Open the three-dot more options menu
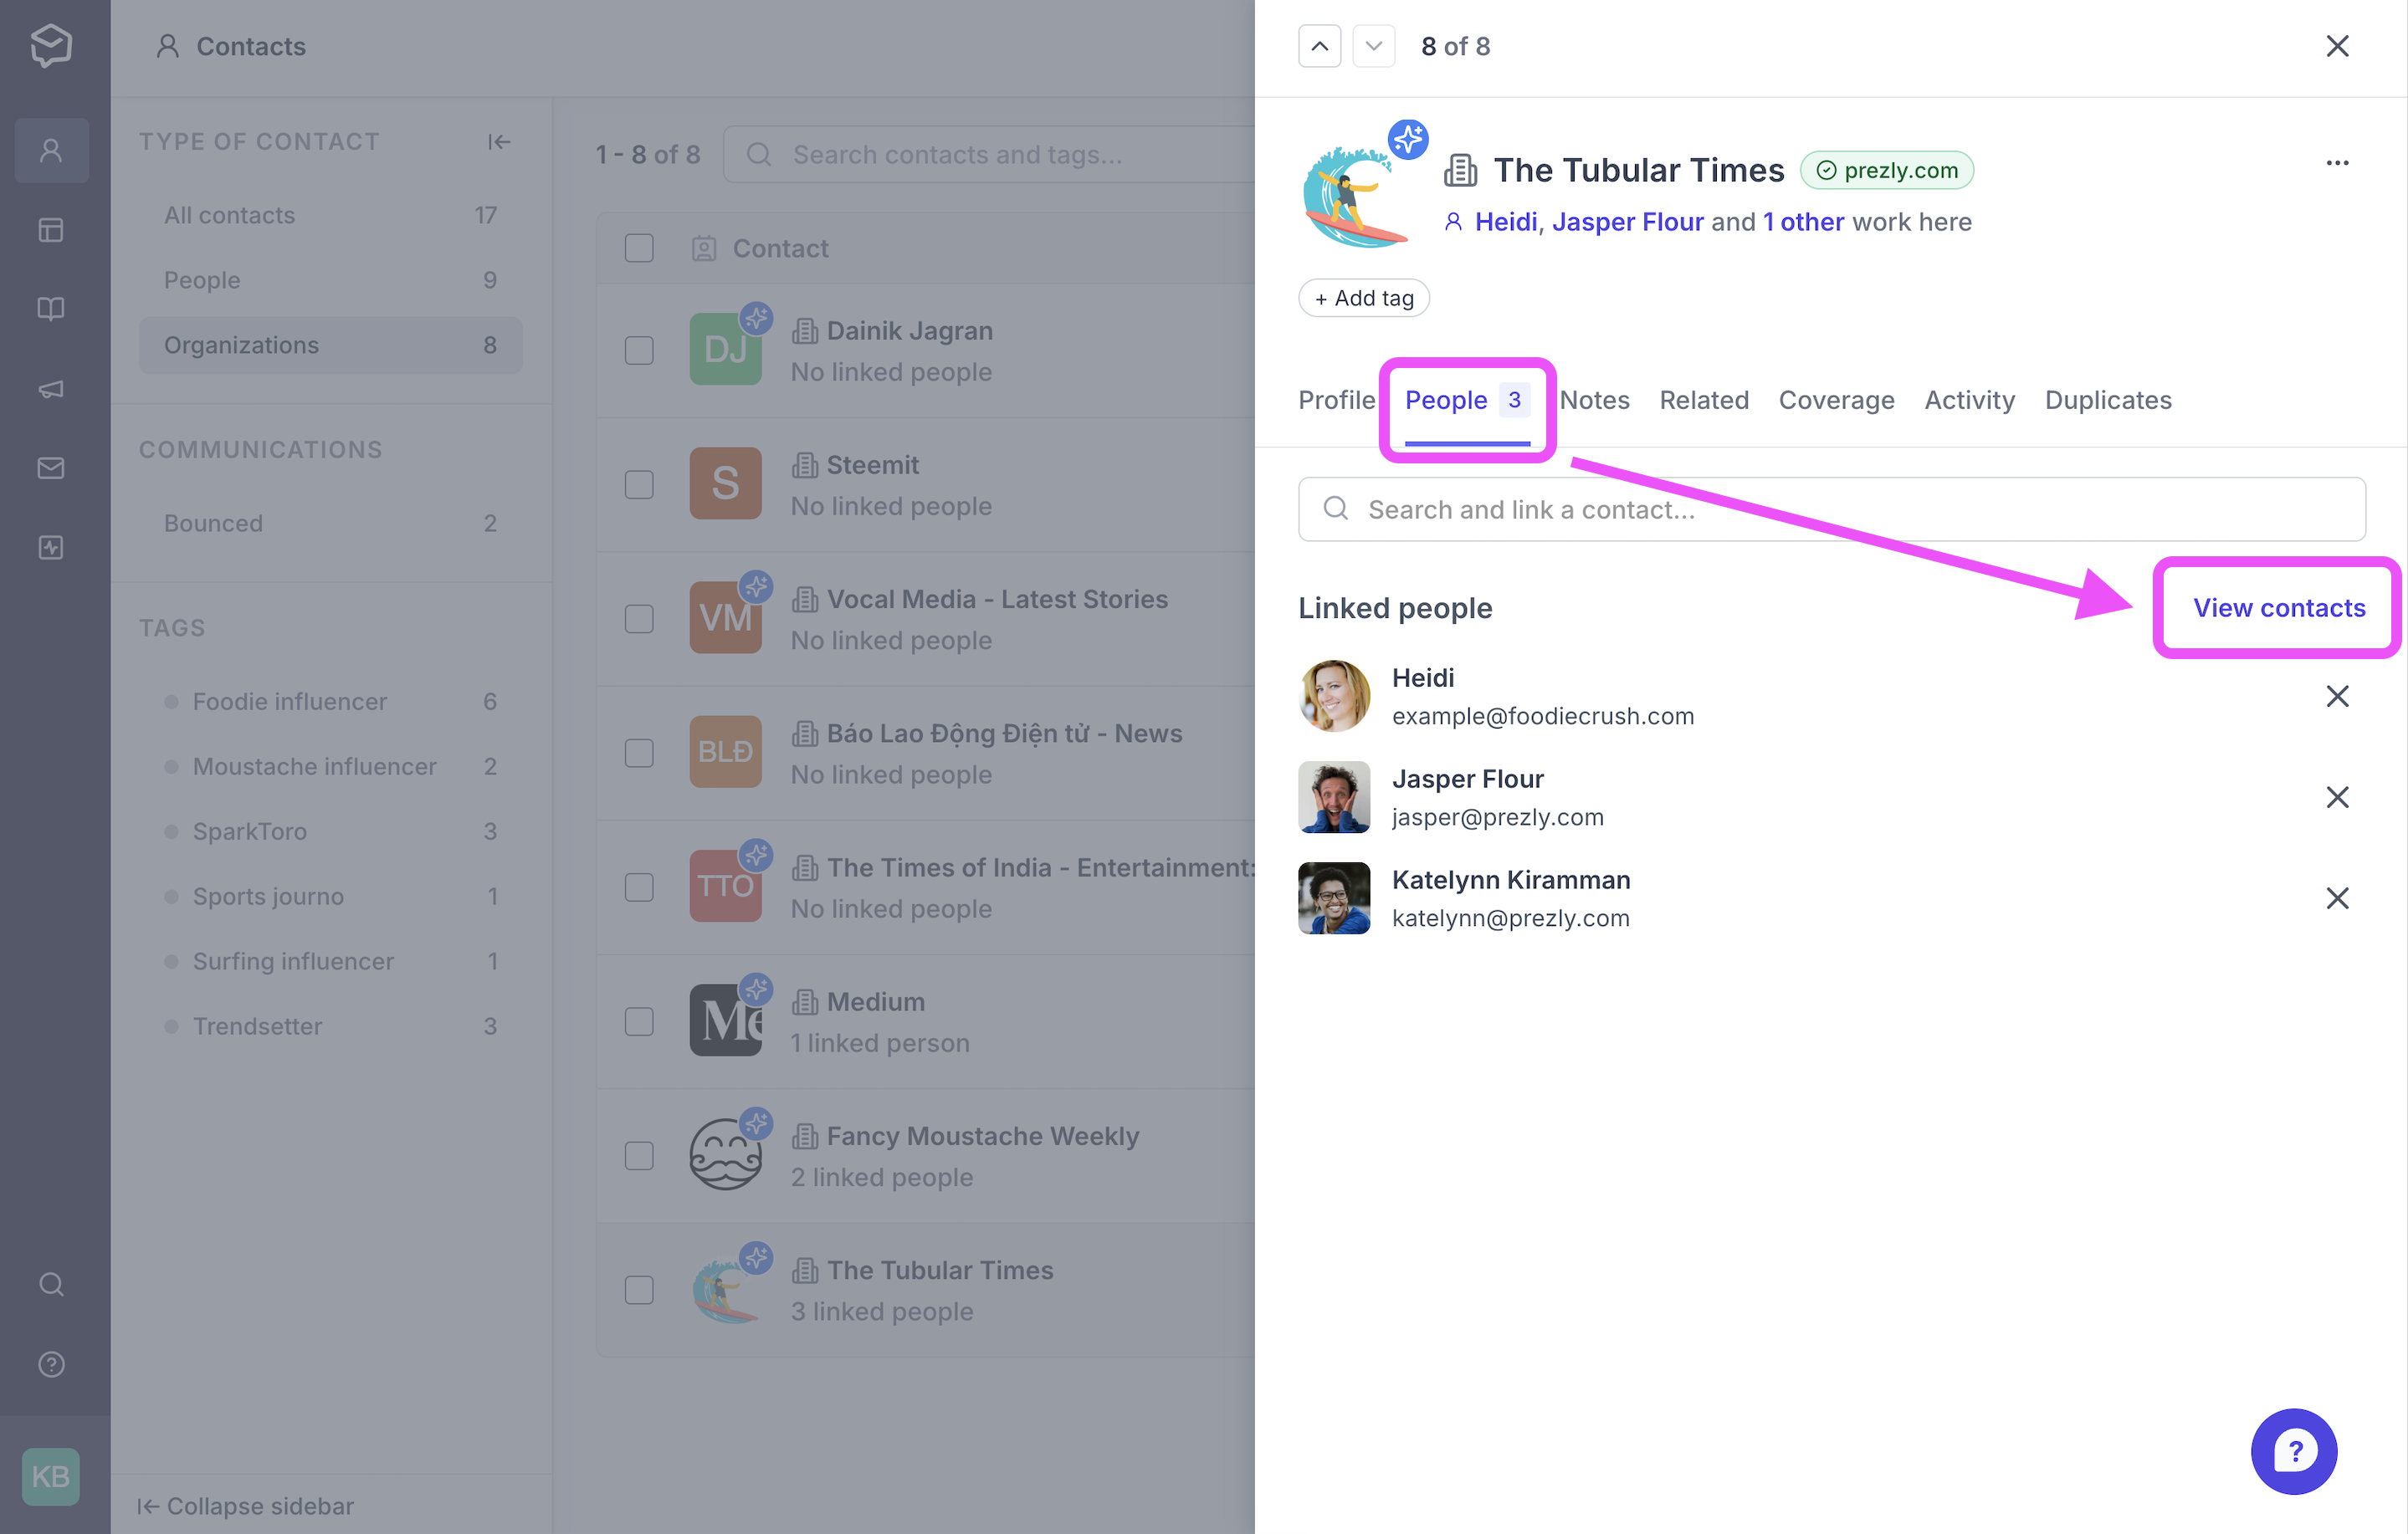This screenshot has height=1534, width=2408. pos(2337,163)
